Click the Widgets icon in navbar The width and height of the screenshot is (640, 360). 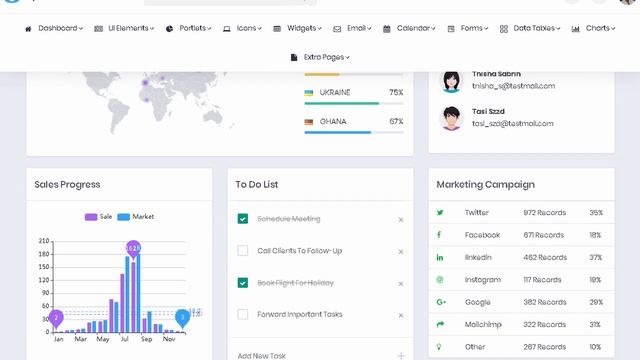277,29
